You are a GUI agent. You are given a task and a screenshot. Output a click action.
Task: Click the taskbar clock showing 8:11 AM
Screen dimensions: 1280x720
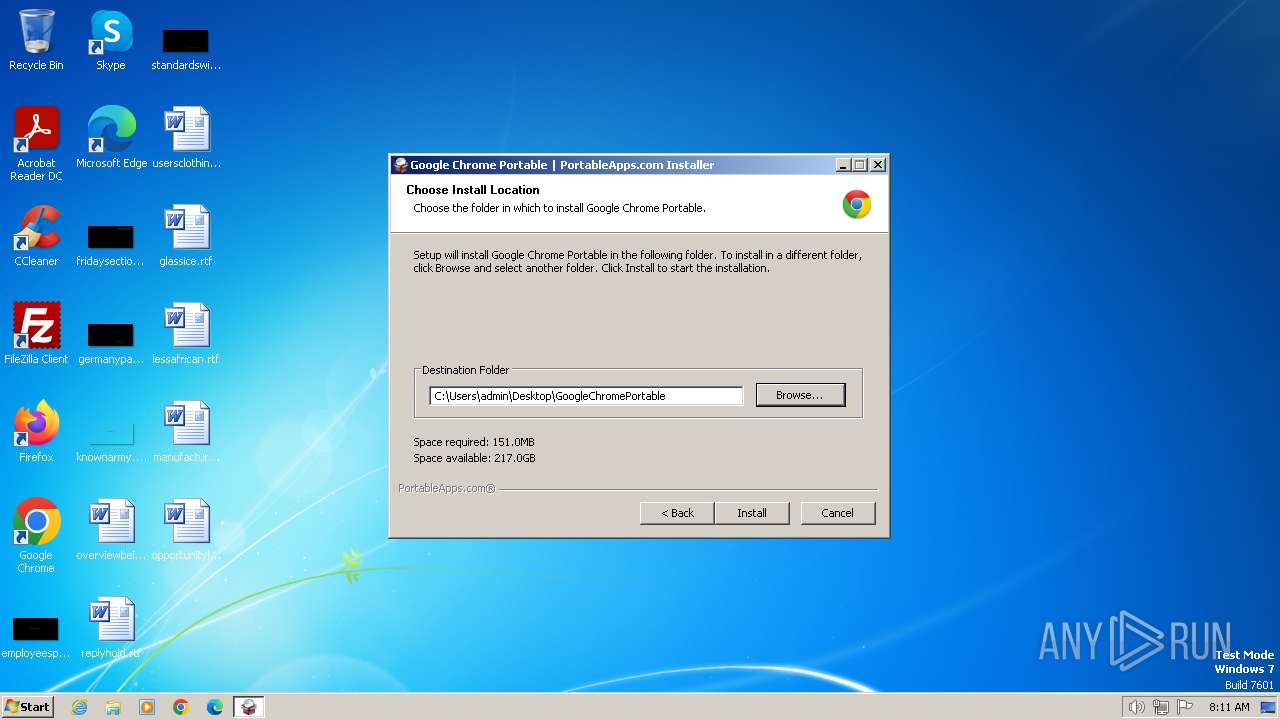coord(1229,707)
